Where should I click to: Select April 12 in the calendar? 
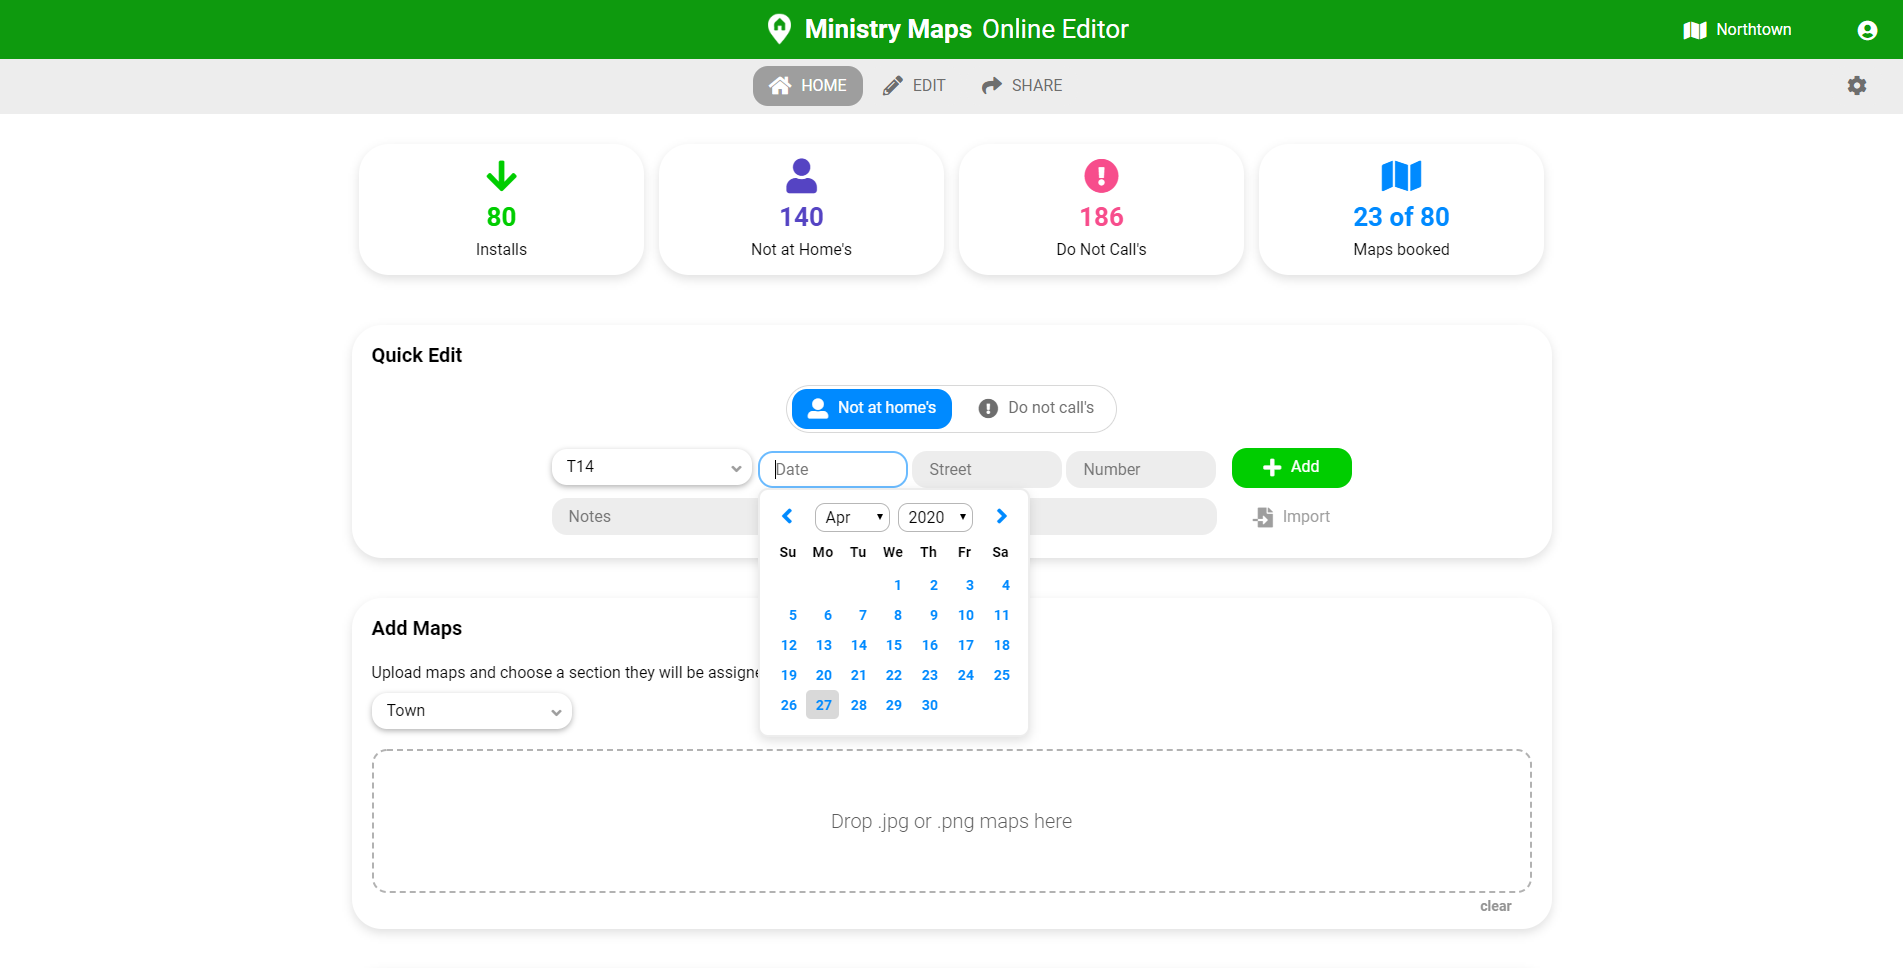pyautogui.click(x=789, y=645)
